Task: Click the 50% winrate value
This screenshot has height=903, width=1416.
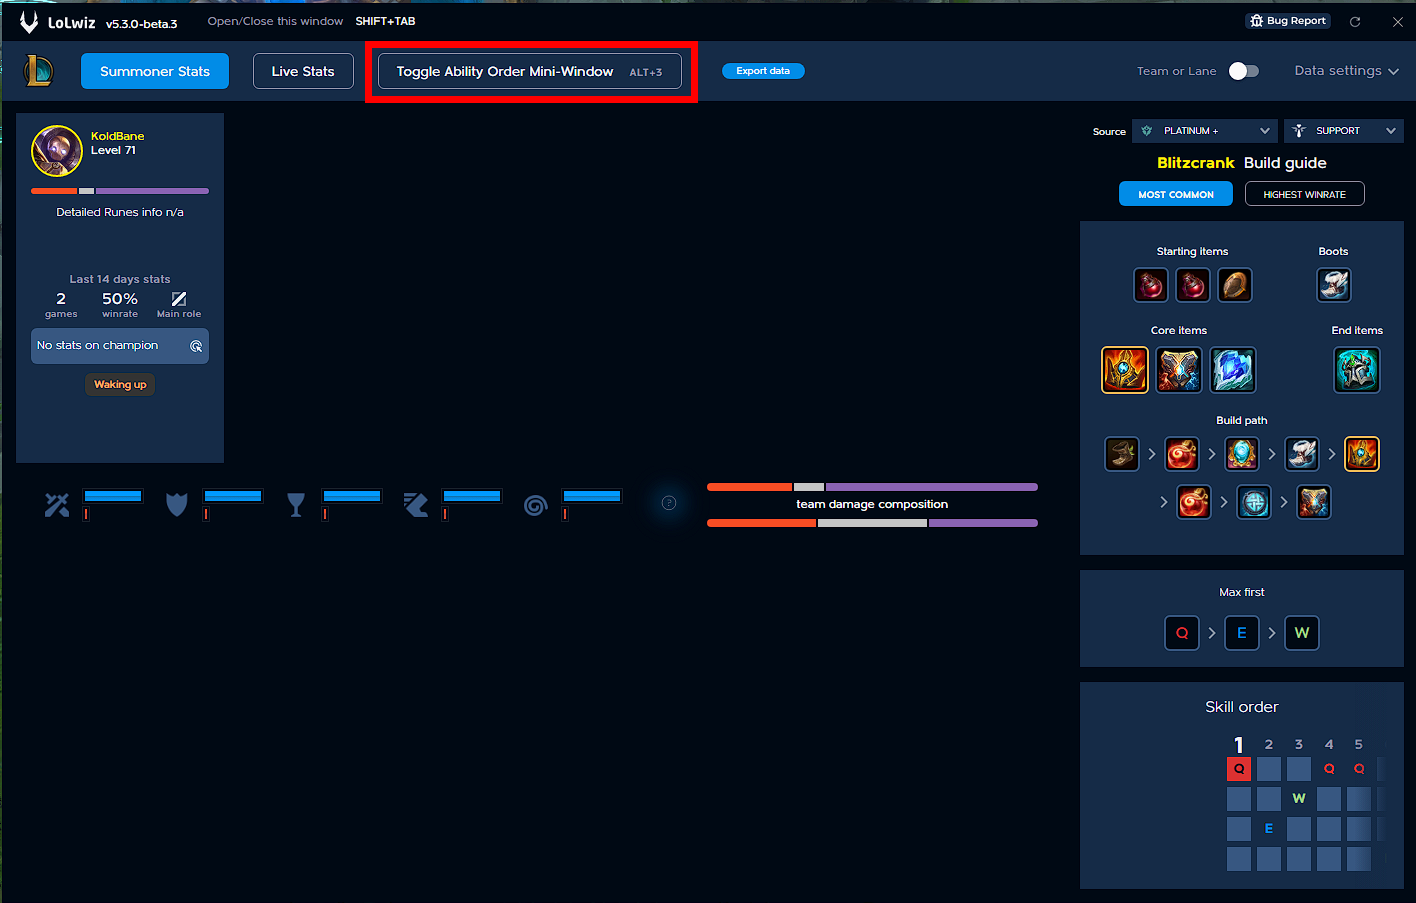Action: 120,299
